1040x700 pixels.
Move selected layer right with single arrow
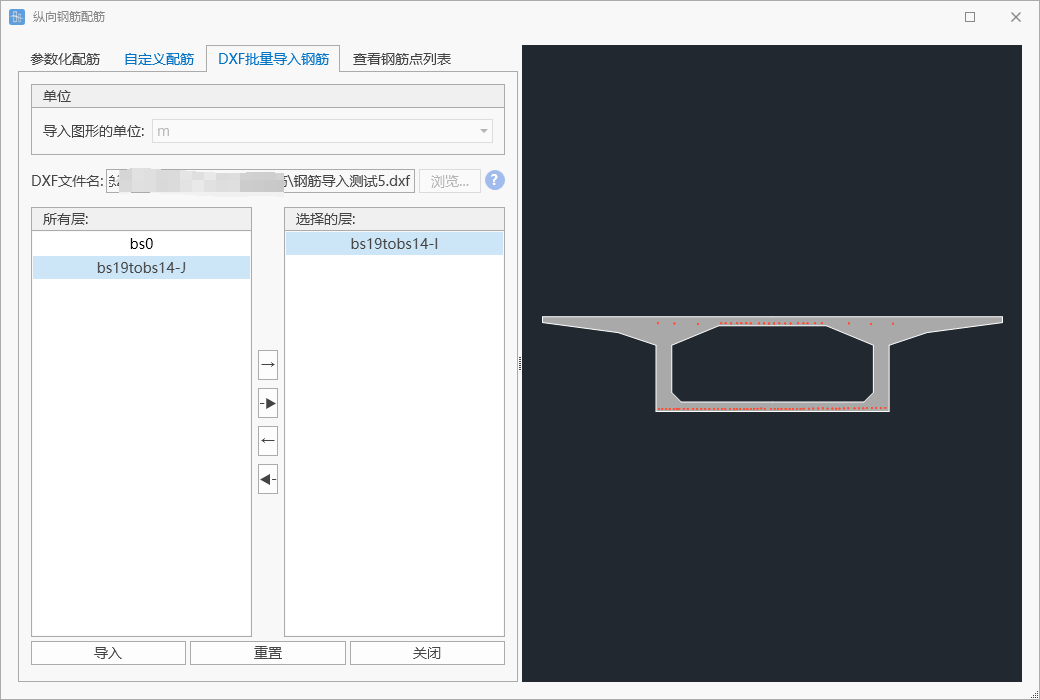268,365
